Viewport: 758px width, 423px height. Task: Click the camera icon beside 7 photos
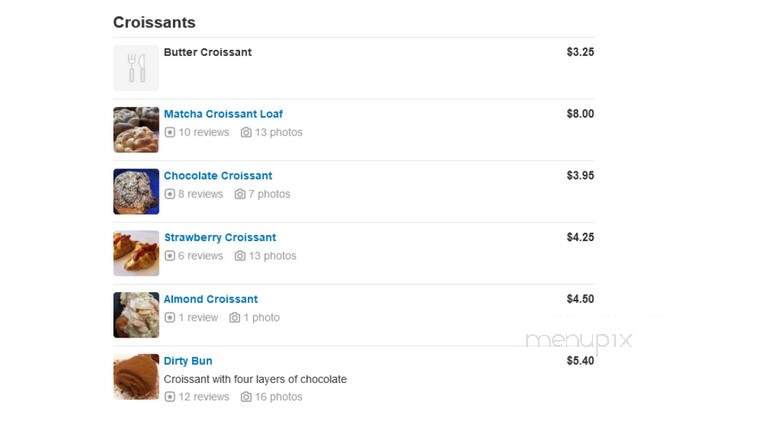click(x=240, y=194)
